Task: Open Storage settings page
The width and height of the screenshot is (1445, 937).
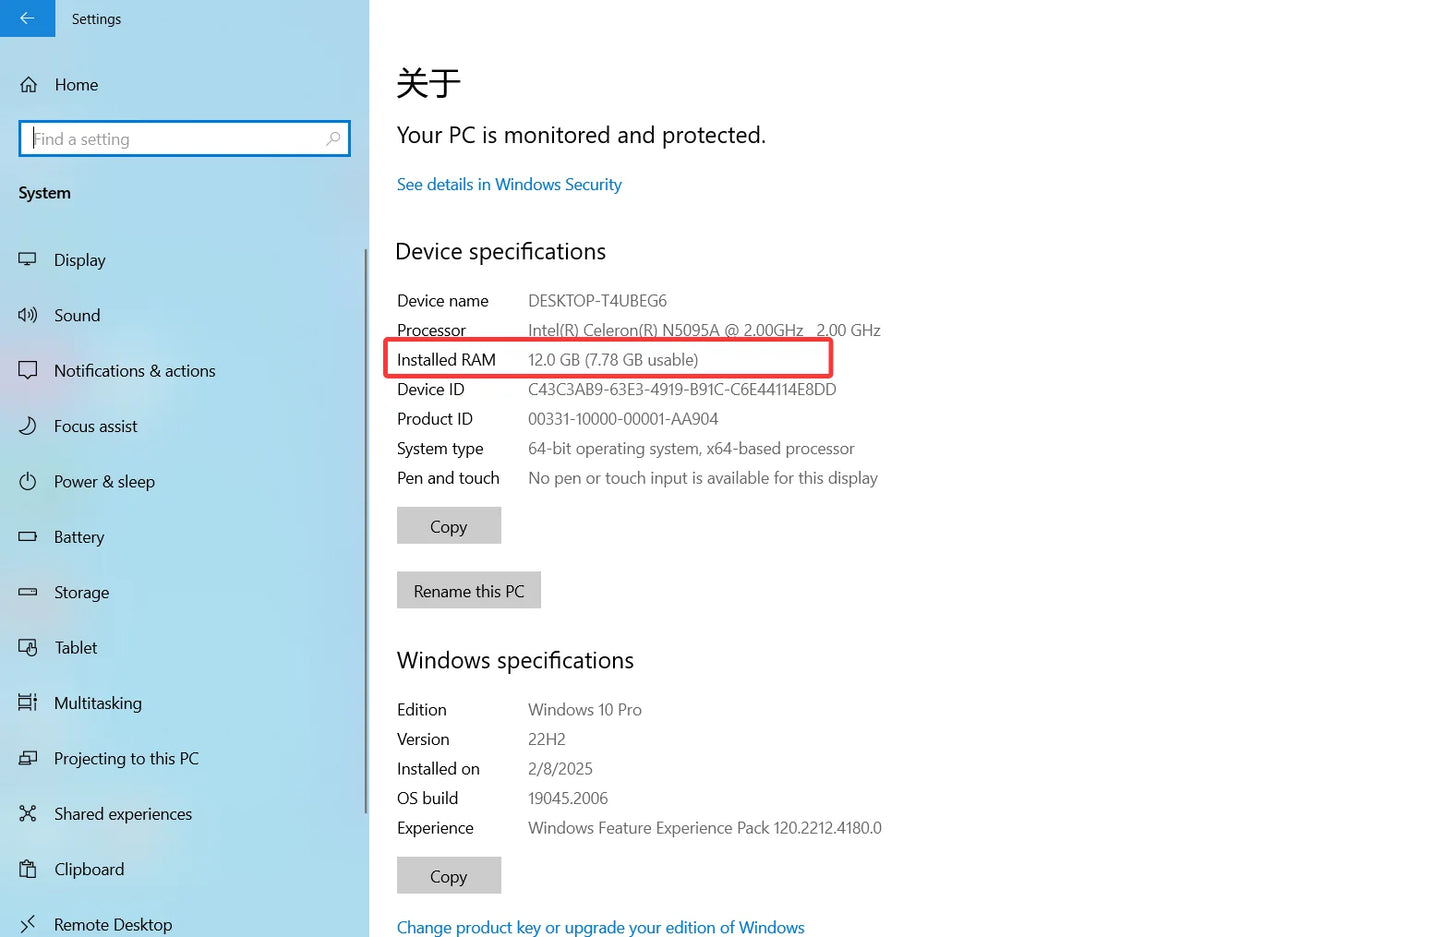Action: (x=81, y=593)
